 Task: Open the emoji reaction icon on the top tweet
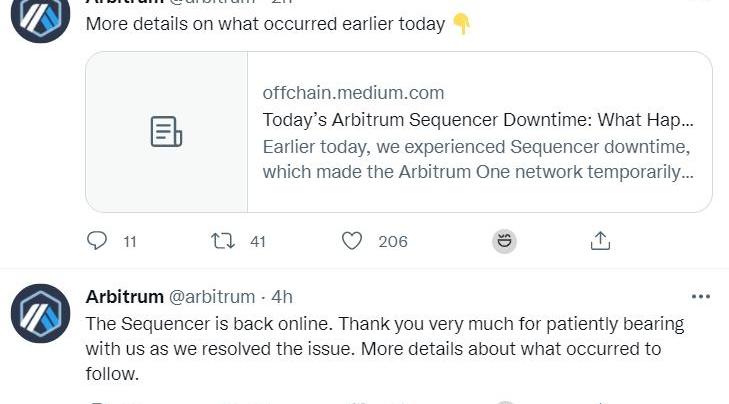(504, 241)
